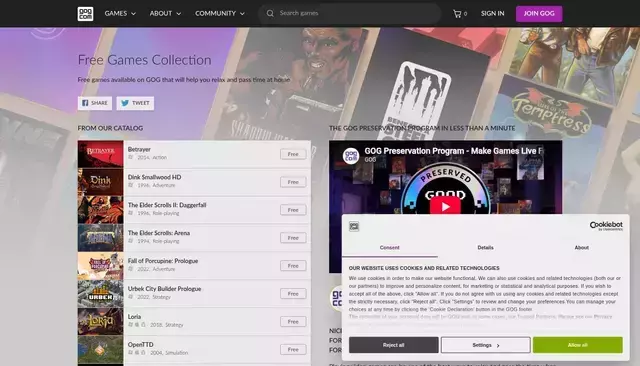The height and width of the screenshot is (366, 640).
Task: Switch to the About tab
Action: point(581,248)
